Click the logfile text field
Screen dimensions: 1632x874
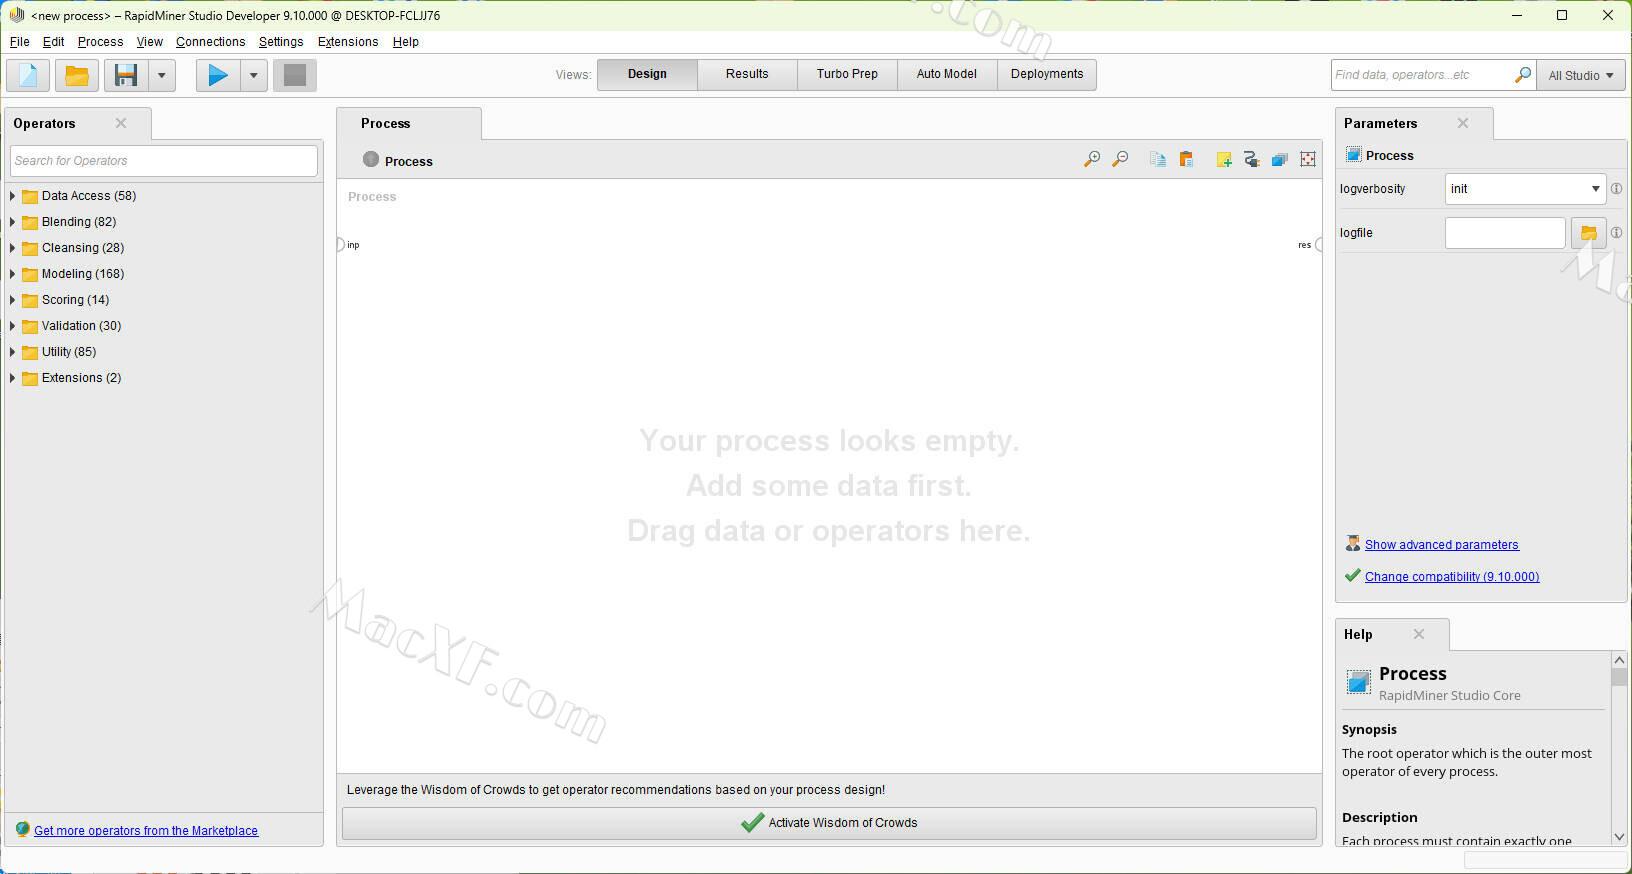[1505, 233]
